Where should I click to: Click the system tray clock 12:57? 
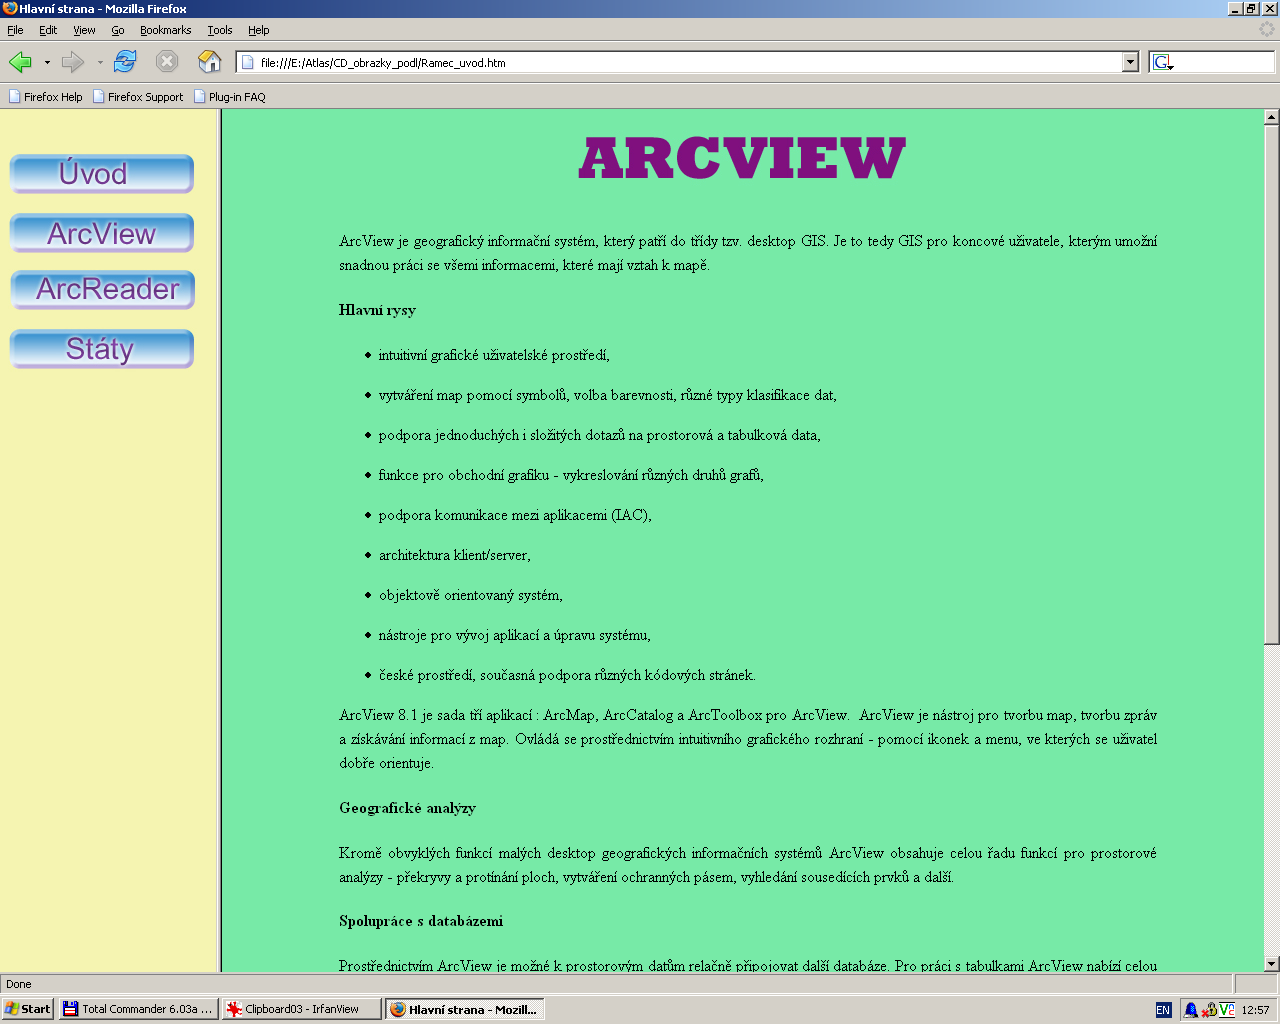(x=1255, y=1010)
